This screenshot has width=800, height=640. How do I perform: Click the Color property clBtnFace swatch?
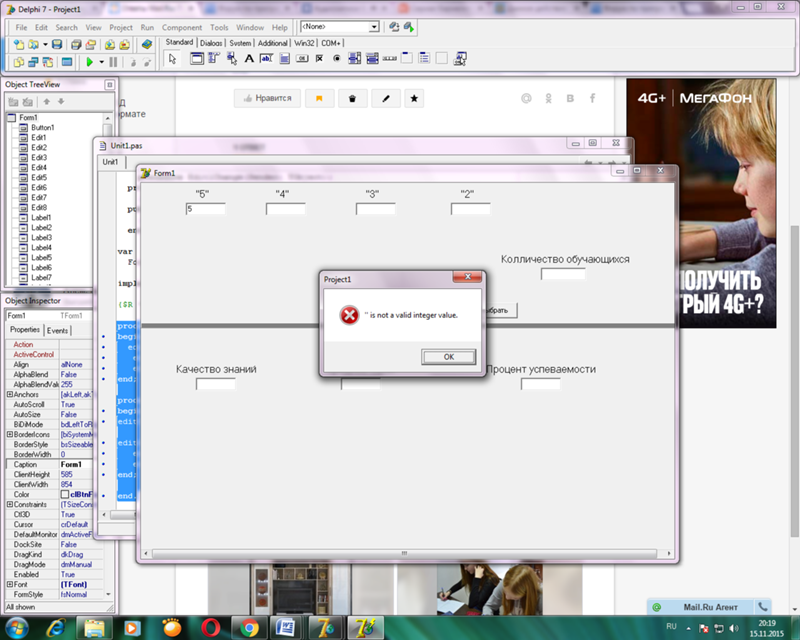coord(66,494)
